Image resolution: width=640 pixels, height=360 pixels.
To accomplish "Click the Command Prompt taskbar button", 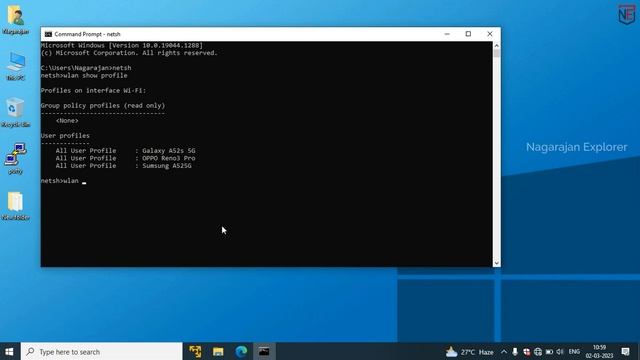I will tap(264, 351).
